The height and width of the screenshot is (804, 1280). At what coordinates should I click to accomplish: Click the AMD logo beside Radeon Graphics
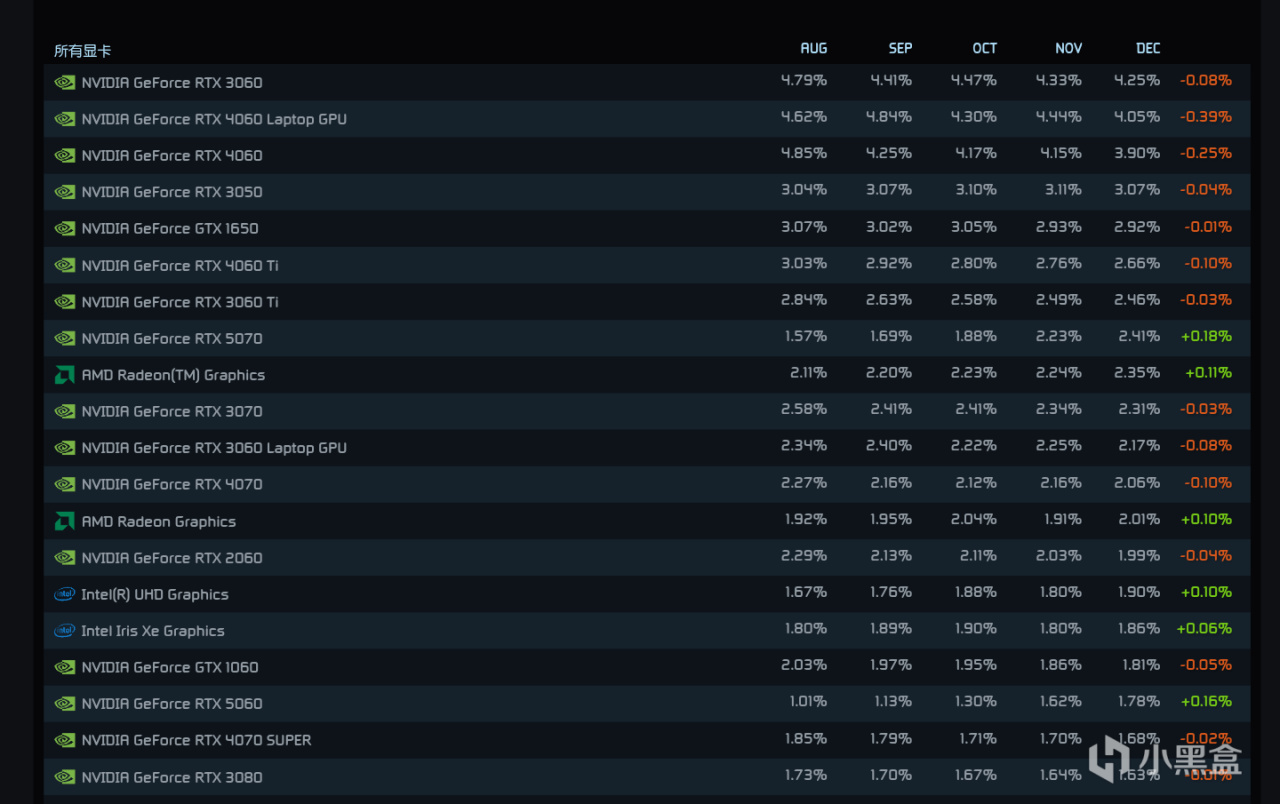(64, 521)
